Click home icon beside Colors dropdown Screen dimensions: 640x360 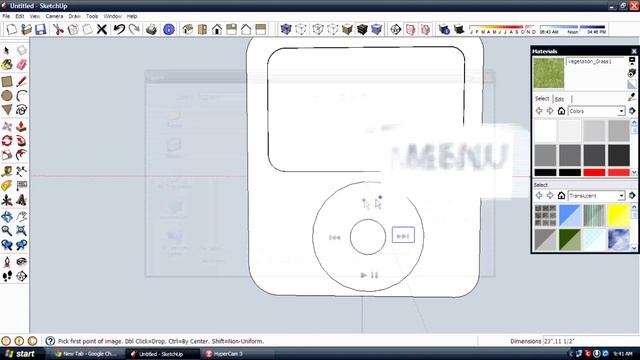click(561, 111)
